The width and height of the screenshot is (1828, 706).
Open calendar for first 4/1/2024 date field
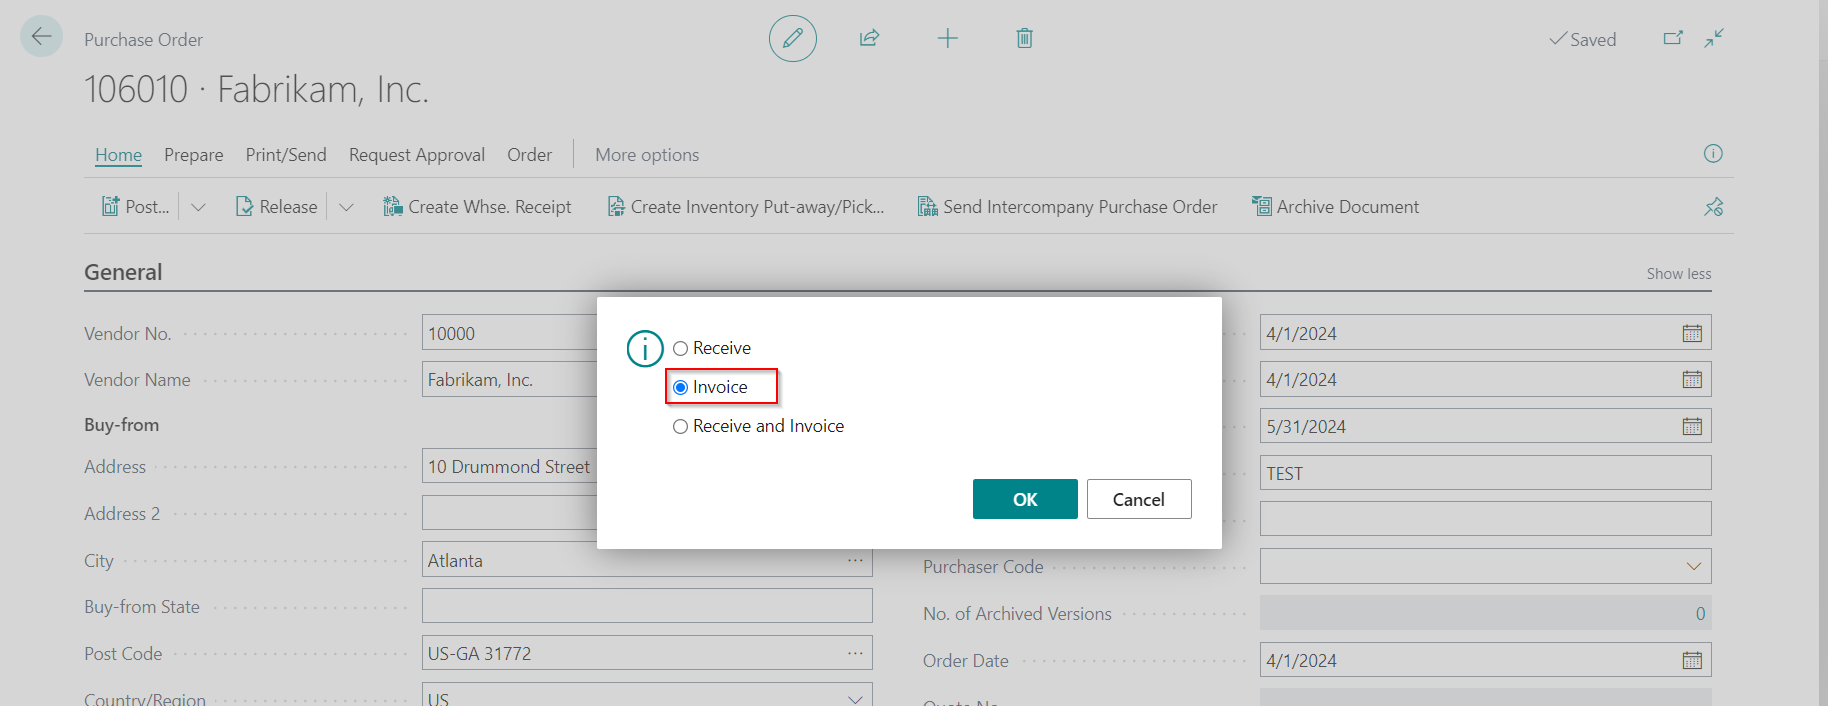pos(1692,333)
